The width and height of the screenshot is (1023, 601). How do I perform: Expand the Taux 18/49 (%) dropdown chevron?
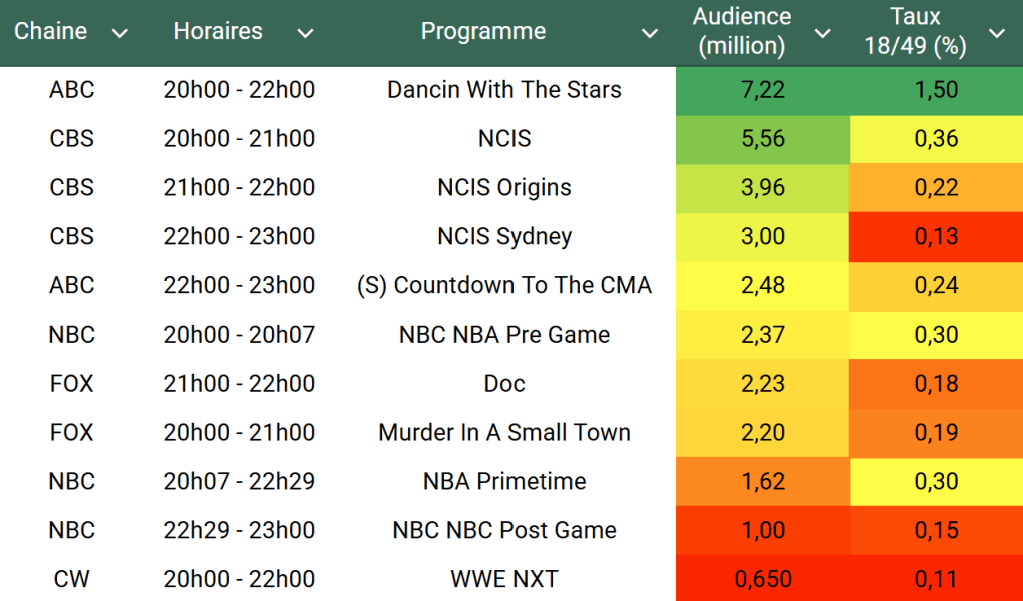(x=997, y=34)
